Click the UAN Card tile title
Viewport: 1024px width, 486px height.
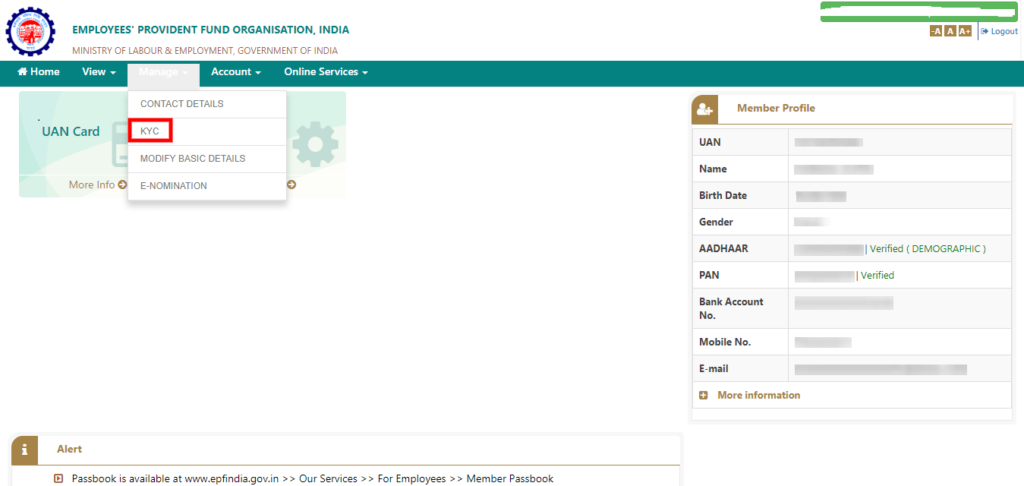click(71, 131)
